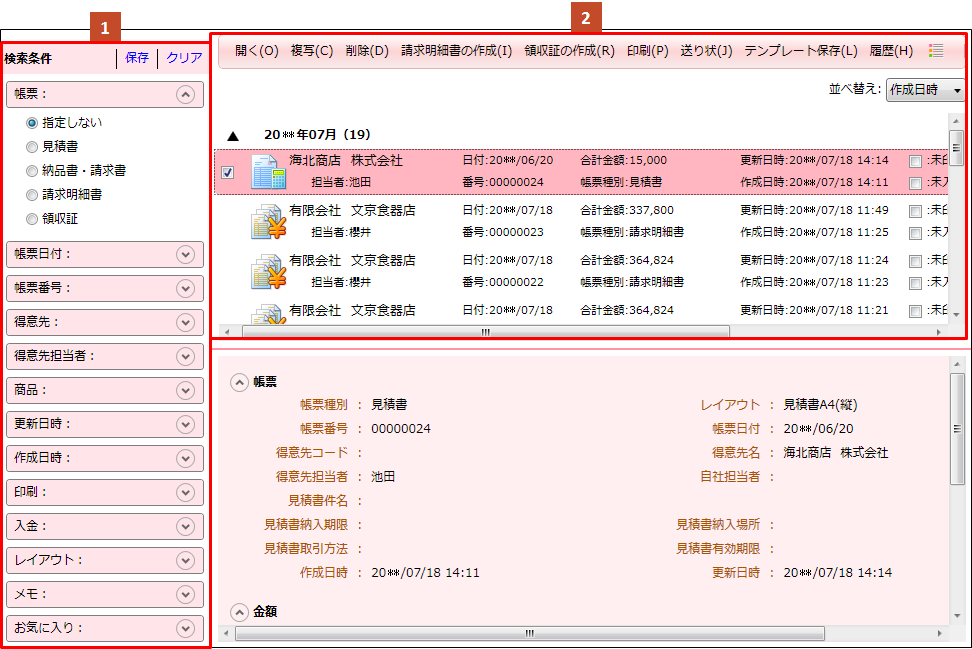Image resolution: width=972 pixels, height=649 pixels.
Task: Expand the 得意先 search condition
Action: [185, 322]
